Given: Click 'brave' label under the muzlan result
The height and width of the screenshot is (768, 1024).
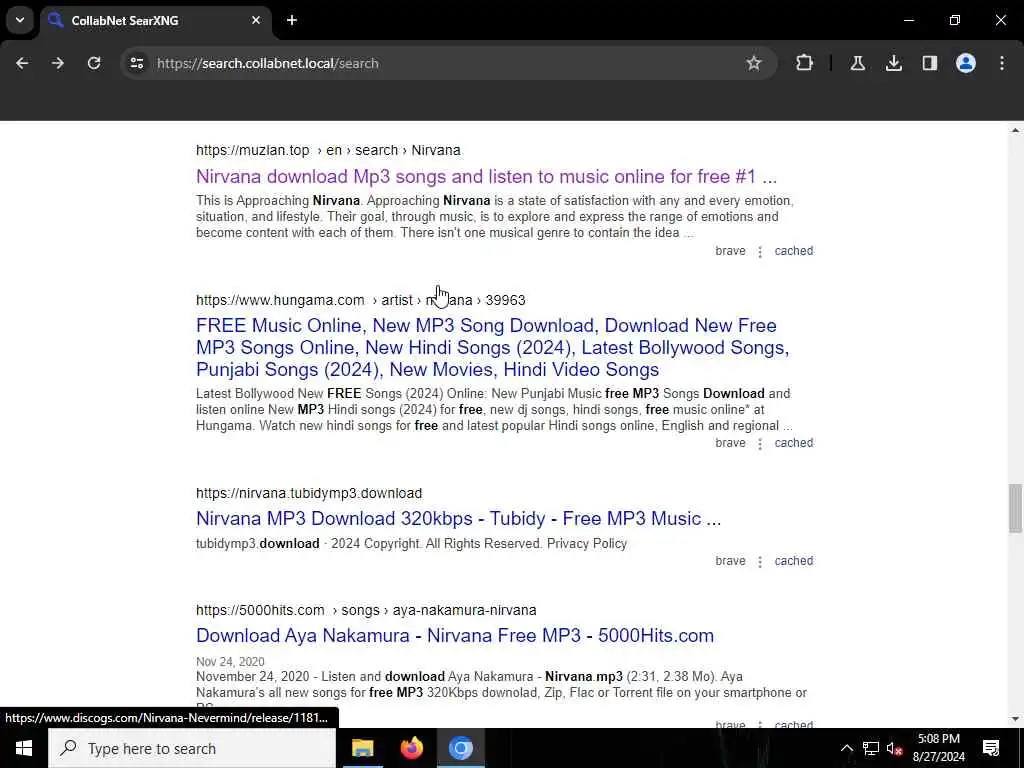Looking at the screenshot, I should pyautogui.click(x=730, y=251).
